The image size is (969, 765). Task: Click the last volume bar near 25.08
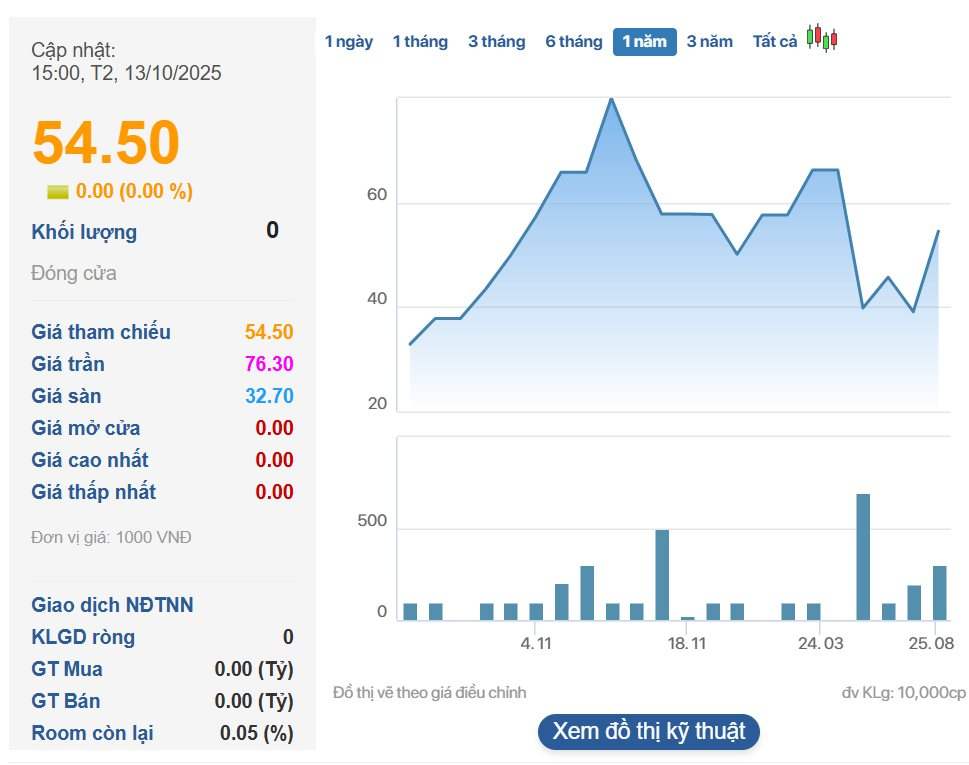(x=939, y=593)
